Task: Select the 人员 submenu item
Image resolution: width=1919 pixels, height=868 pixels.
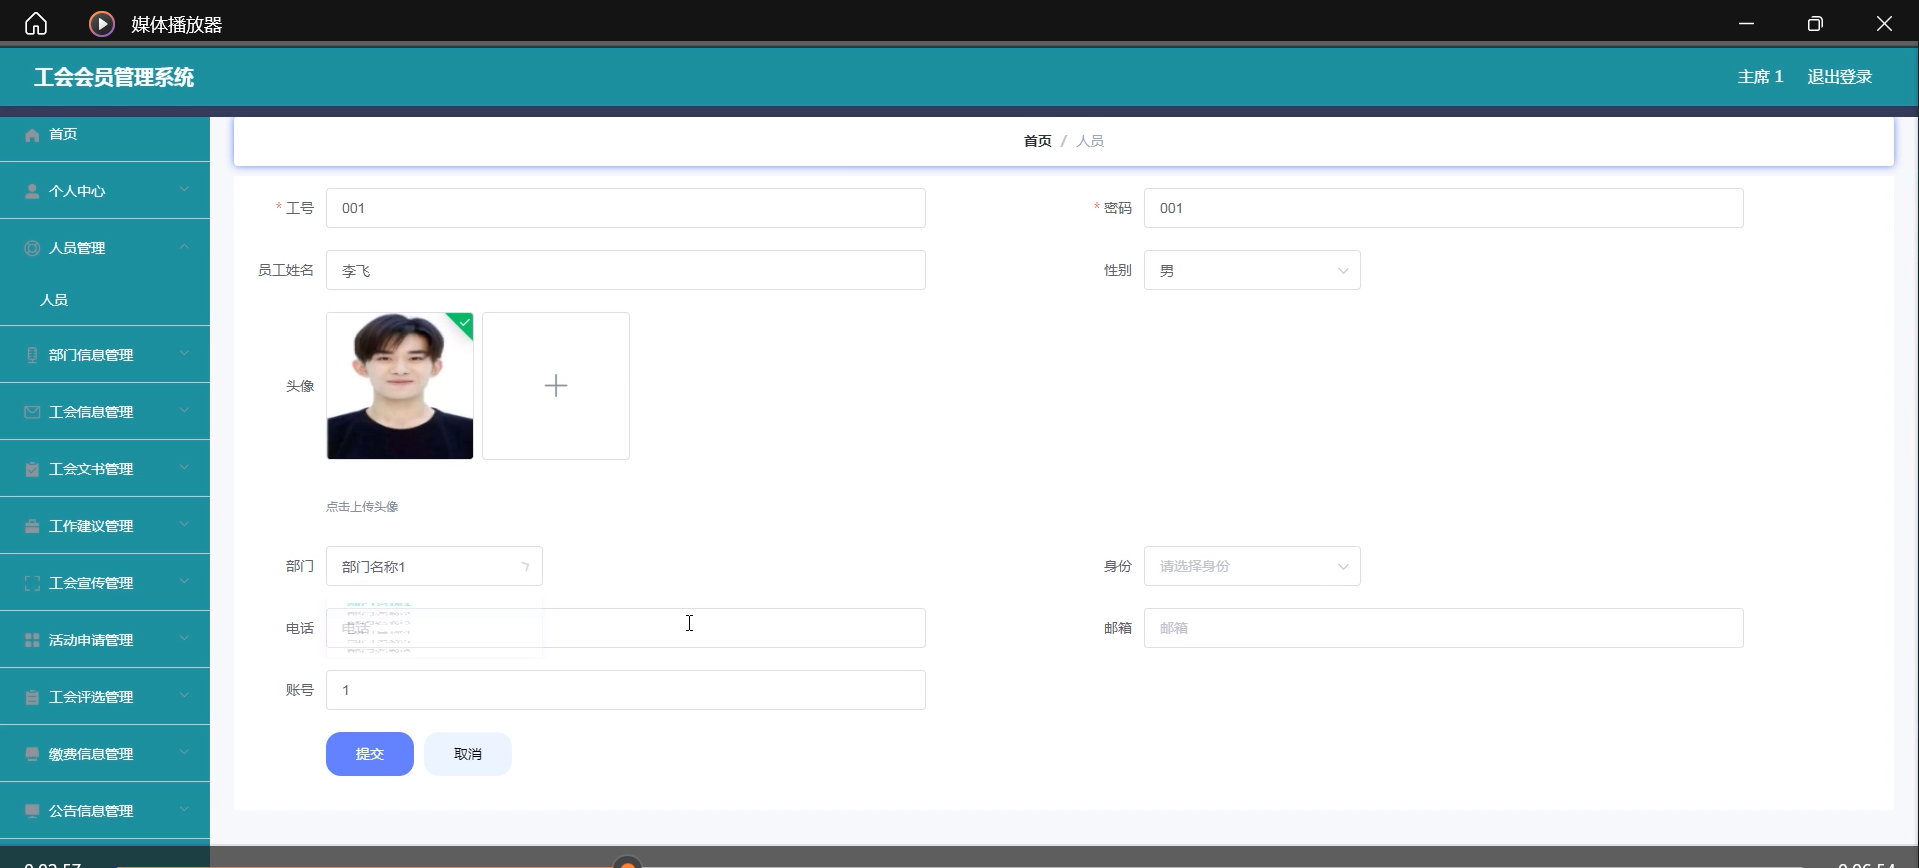Action: (105, 300)
